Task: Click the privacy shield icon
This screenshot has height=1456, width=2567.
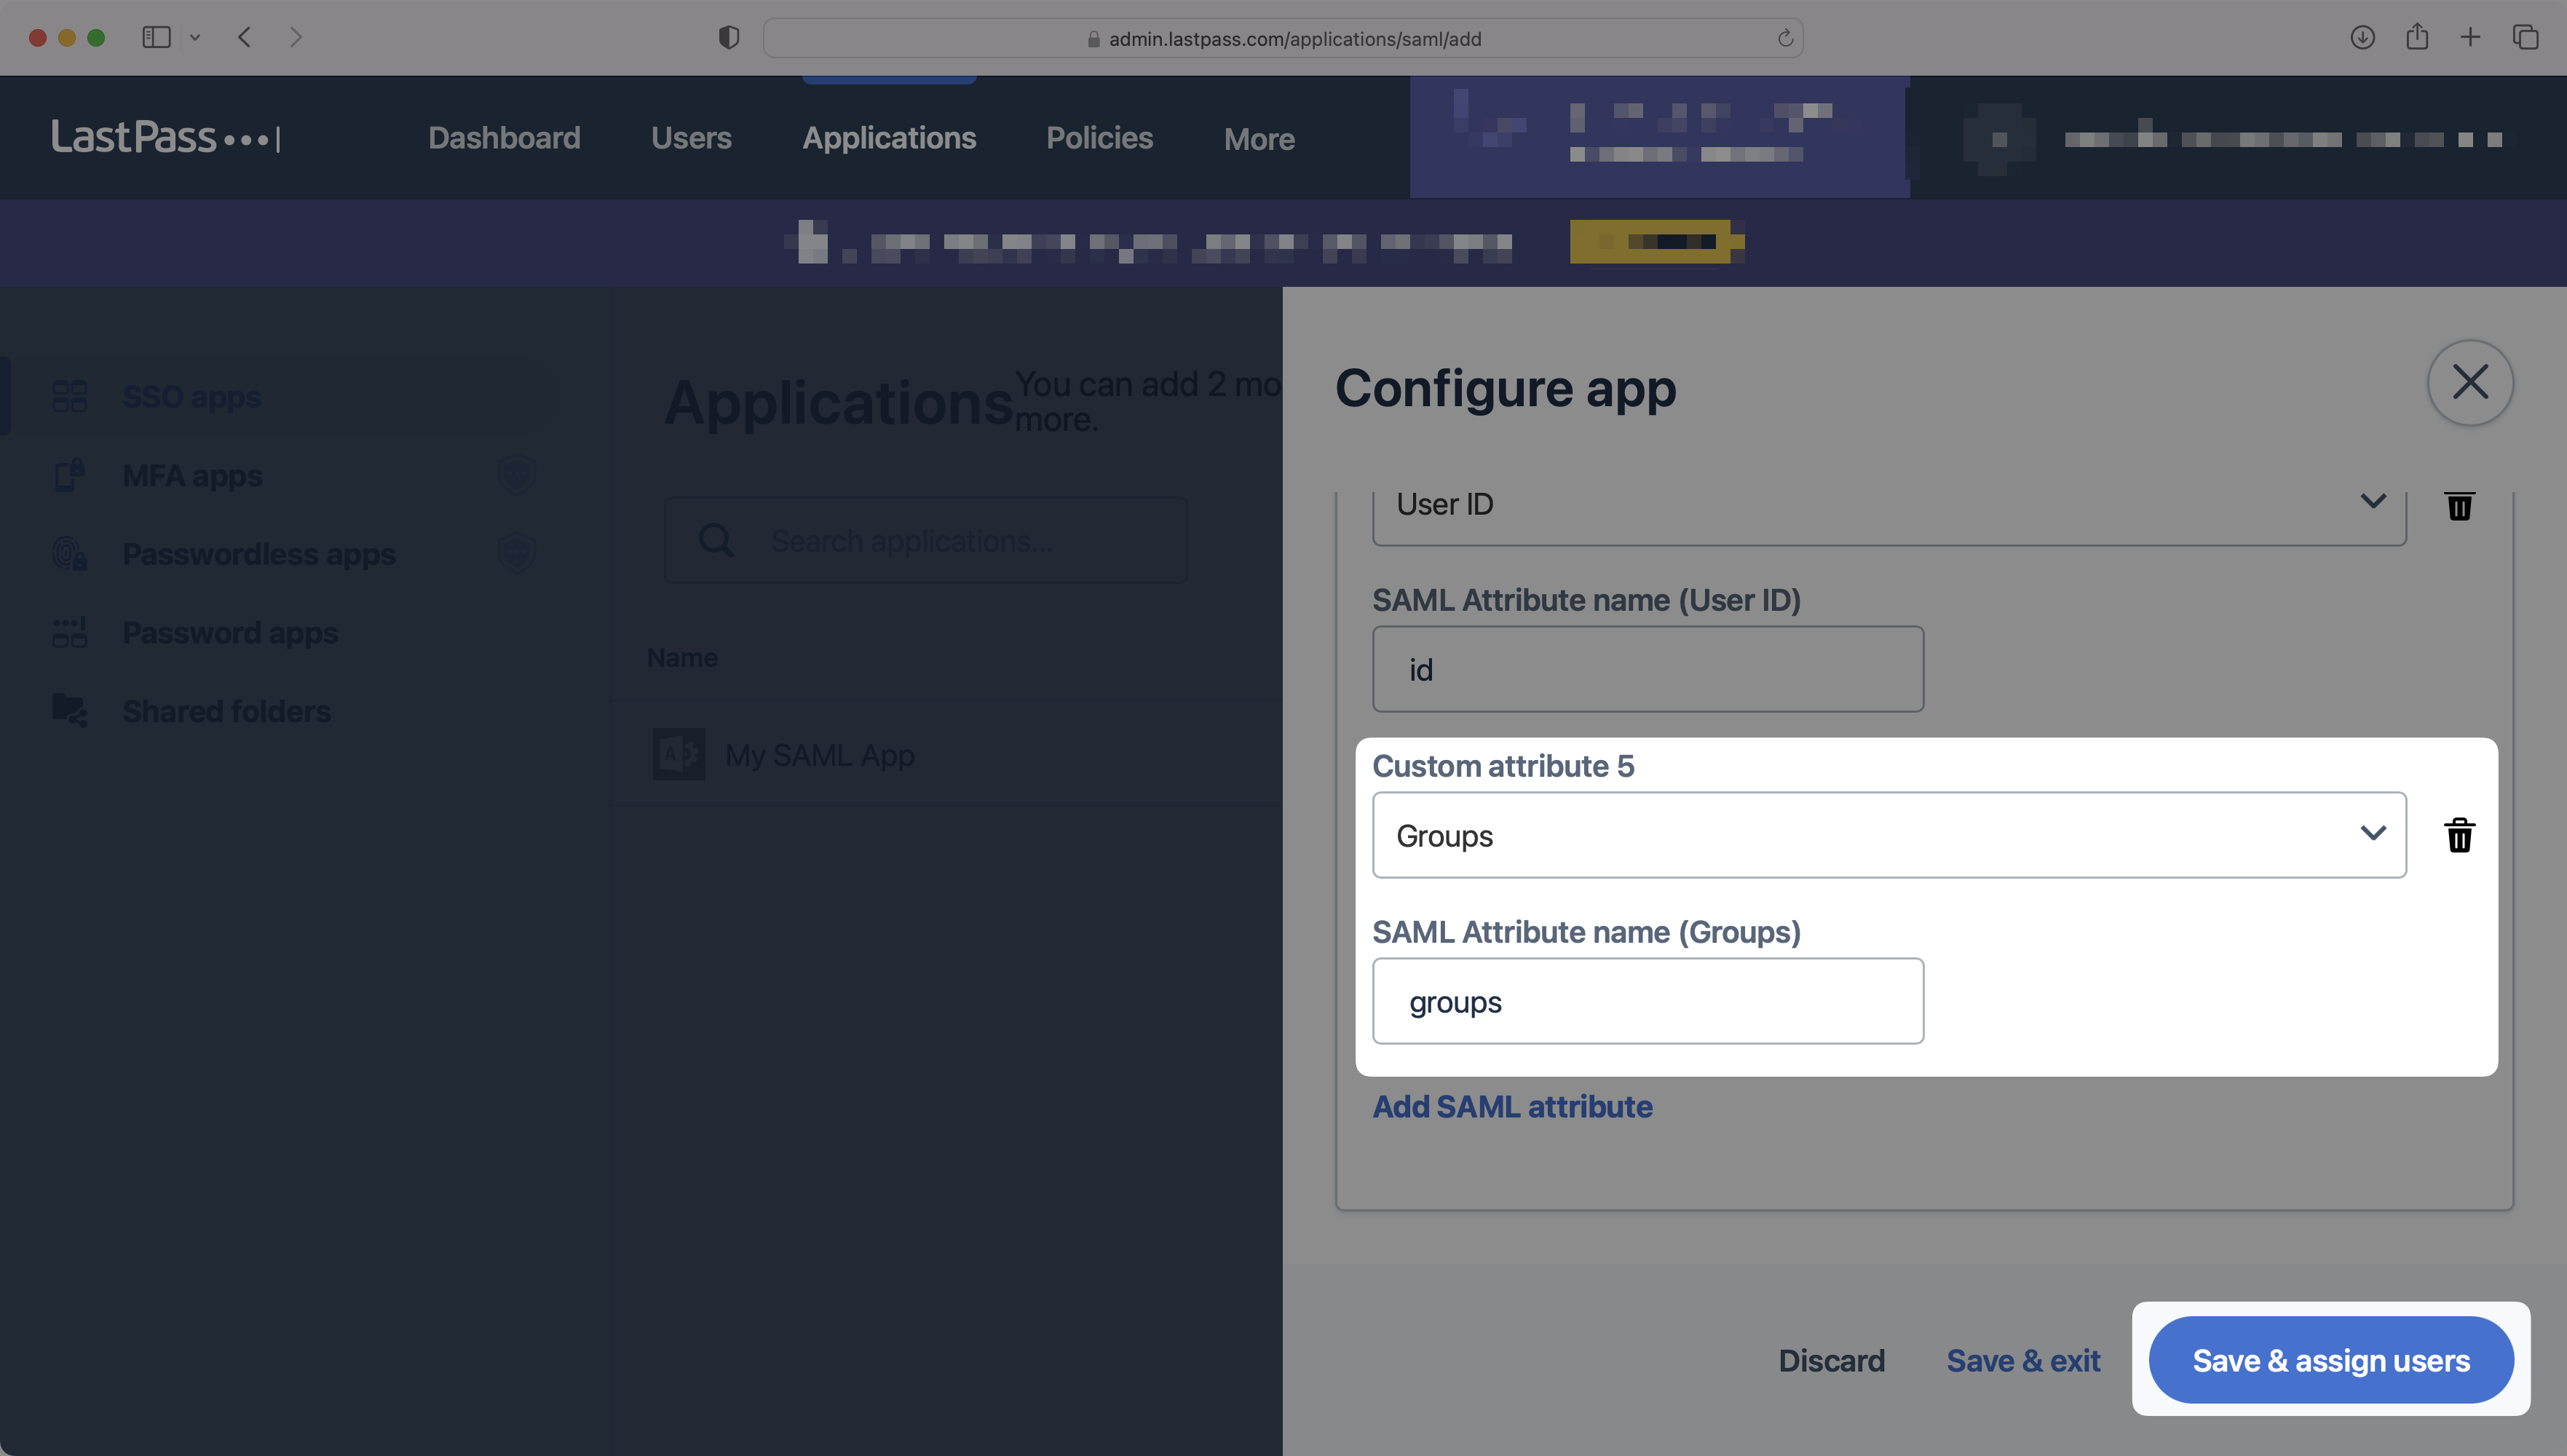Action: click(729, 38)
